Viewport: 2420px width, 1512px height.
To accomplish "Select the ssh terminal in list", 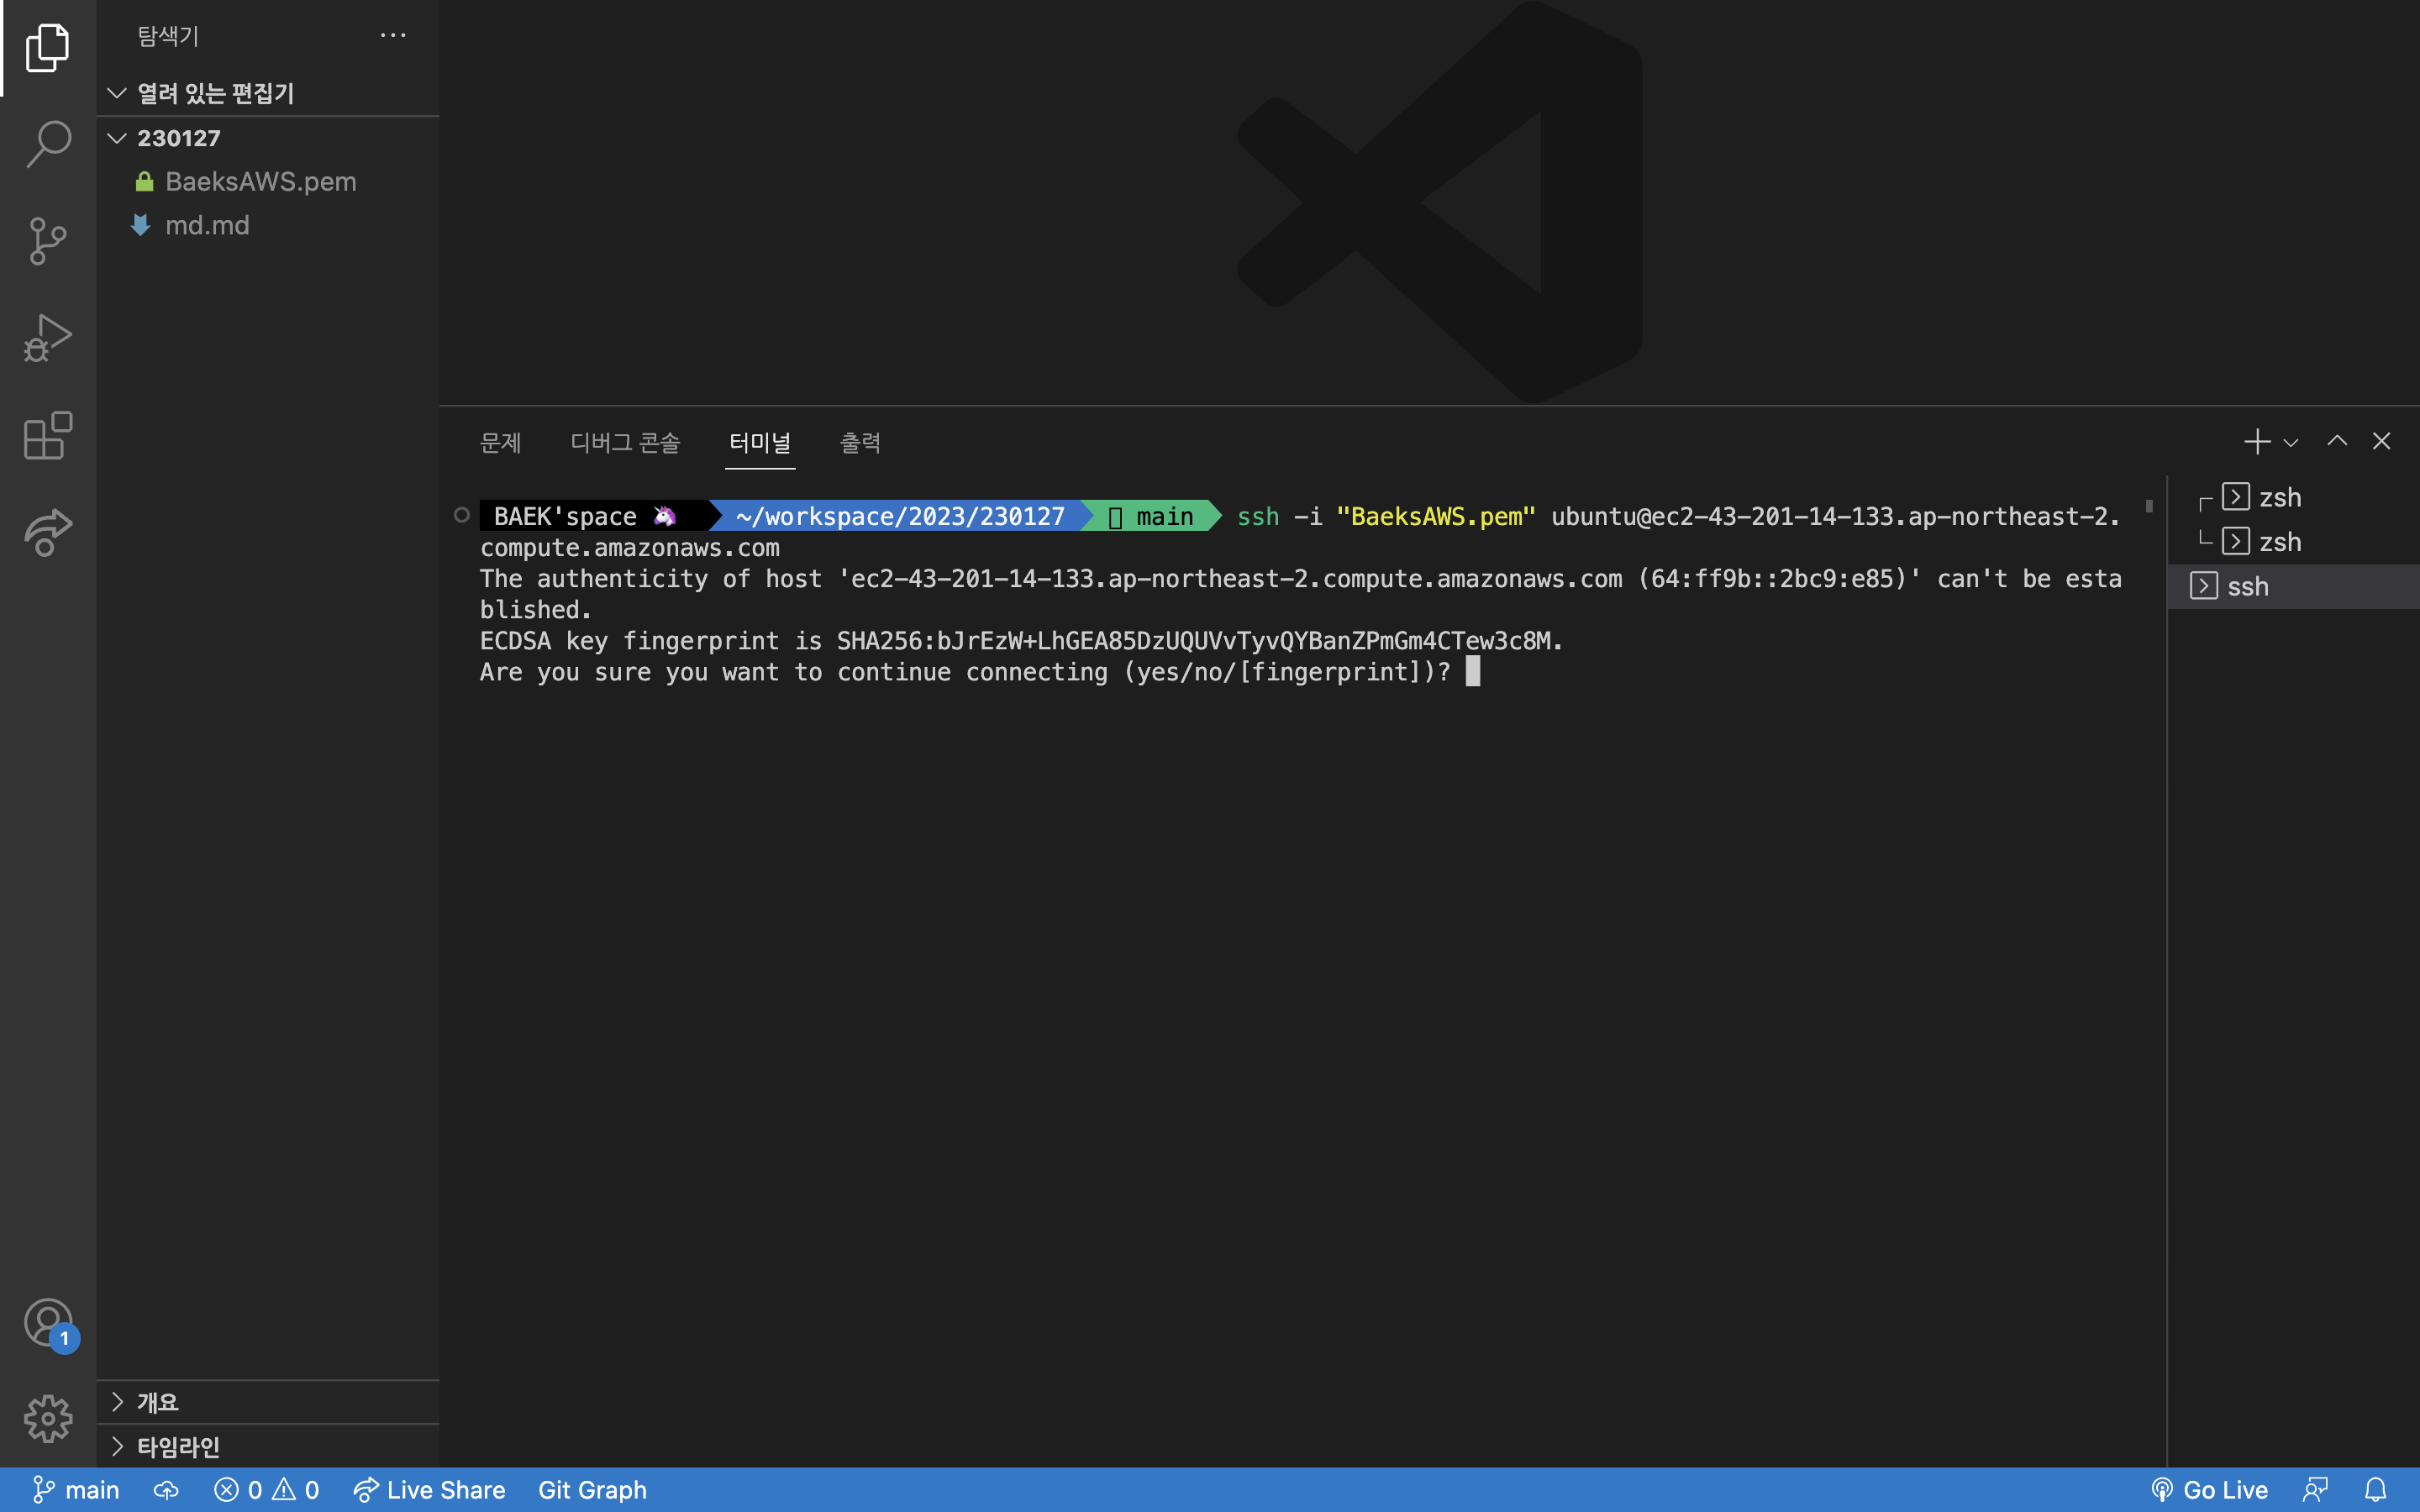I will [2247, 586].
